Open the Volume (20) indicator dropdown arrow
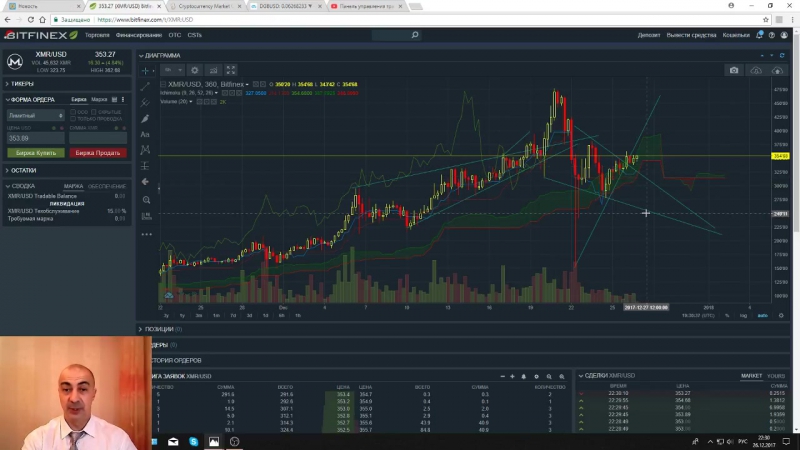Screen dimensions: 800x450 pyautogui.click(x=191, y=102)
